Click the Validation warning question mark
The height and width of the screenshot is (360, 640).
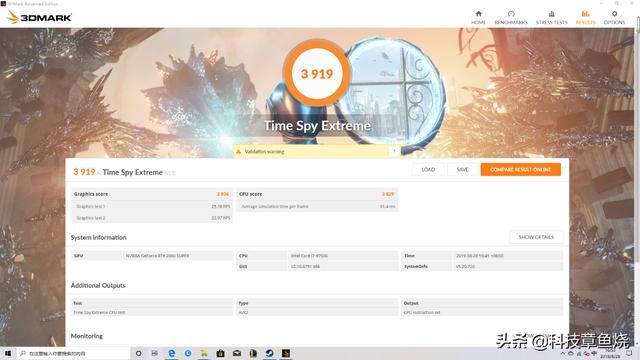[x=394, y=151]
